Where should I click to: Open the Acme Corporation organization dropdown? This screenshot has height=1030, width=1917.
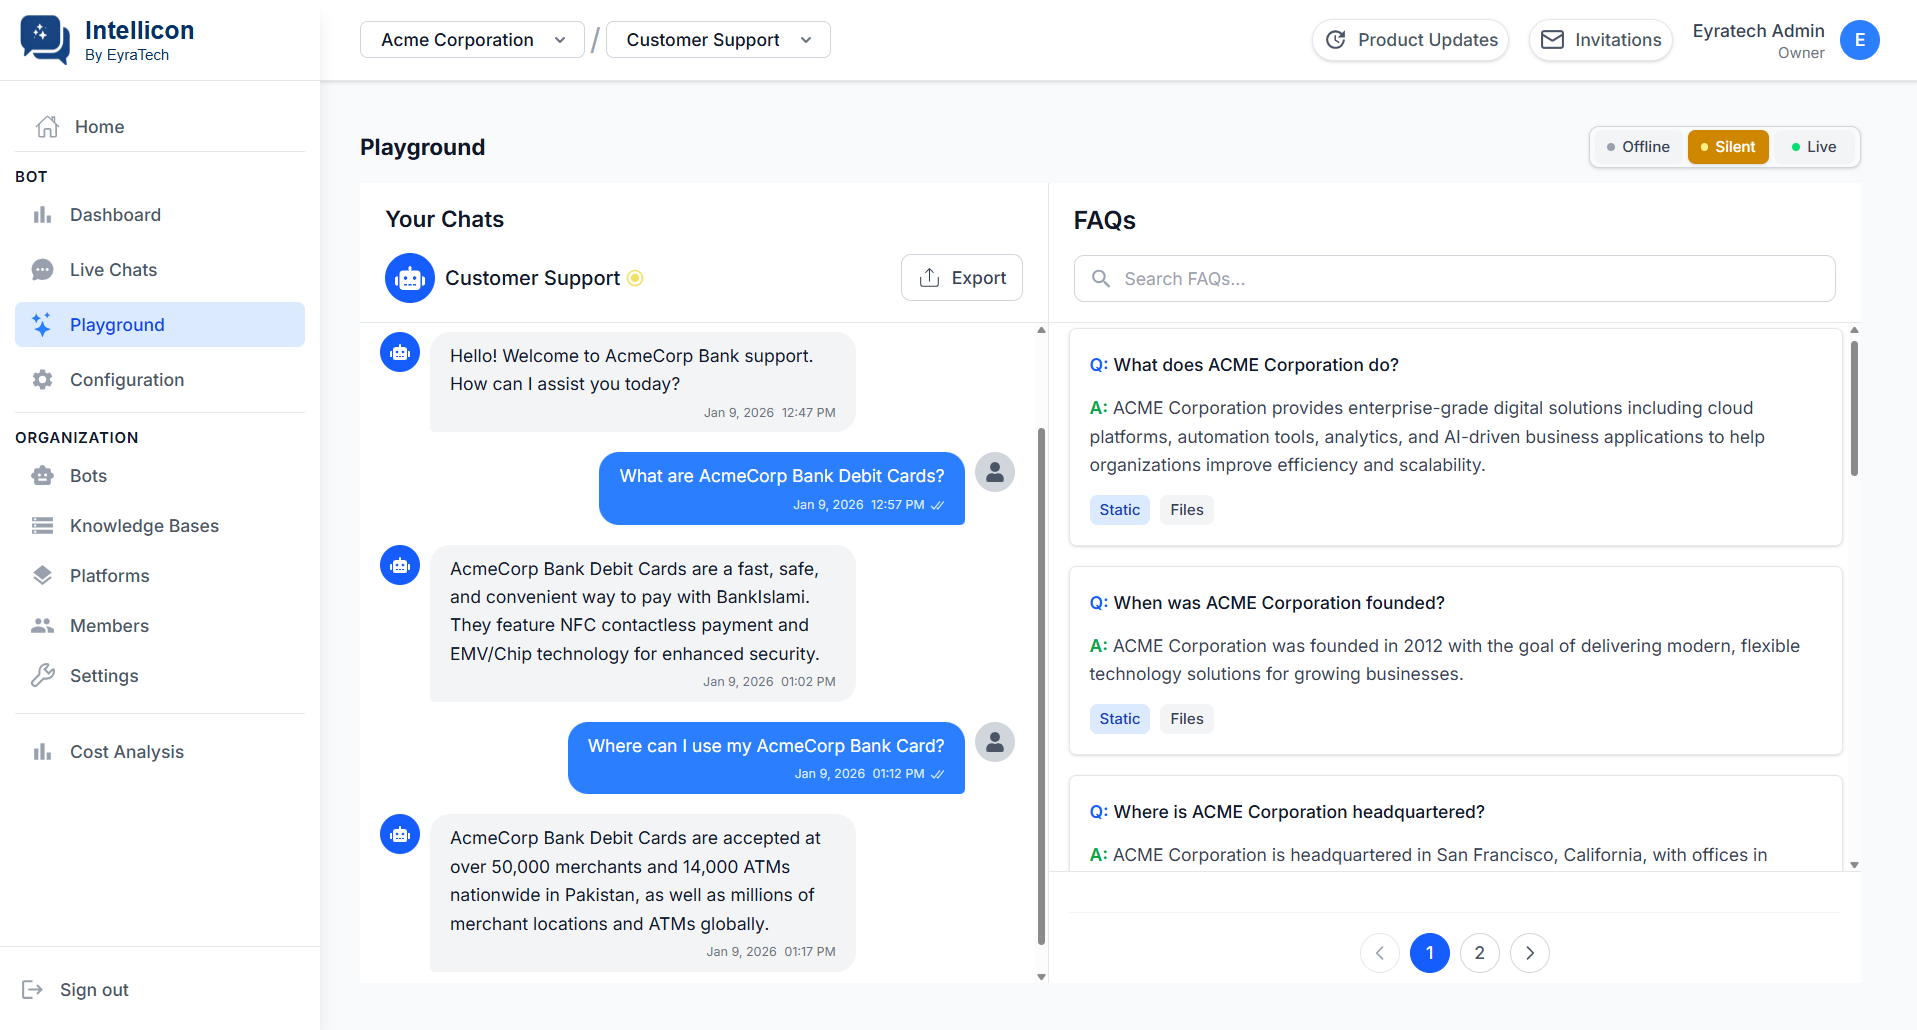(472, 40)
